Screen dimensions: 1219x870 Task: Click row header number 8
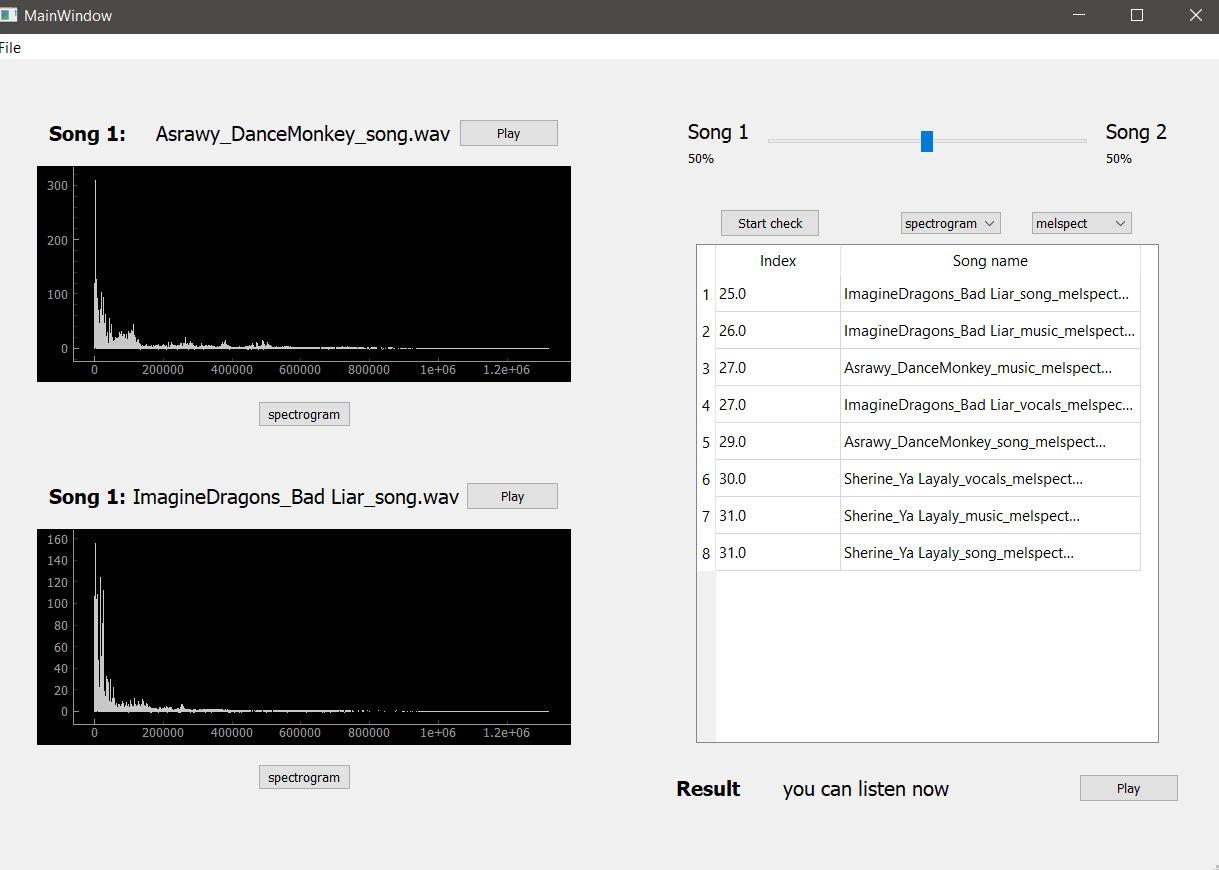coord(706,554)
